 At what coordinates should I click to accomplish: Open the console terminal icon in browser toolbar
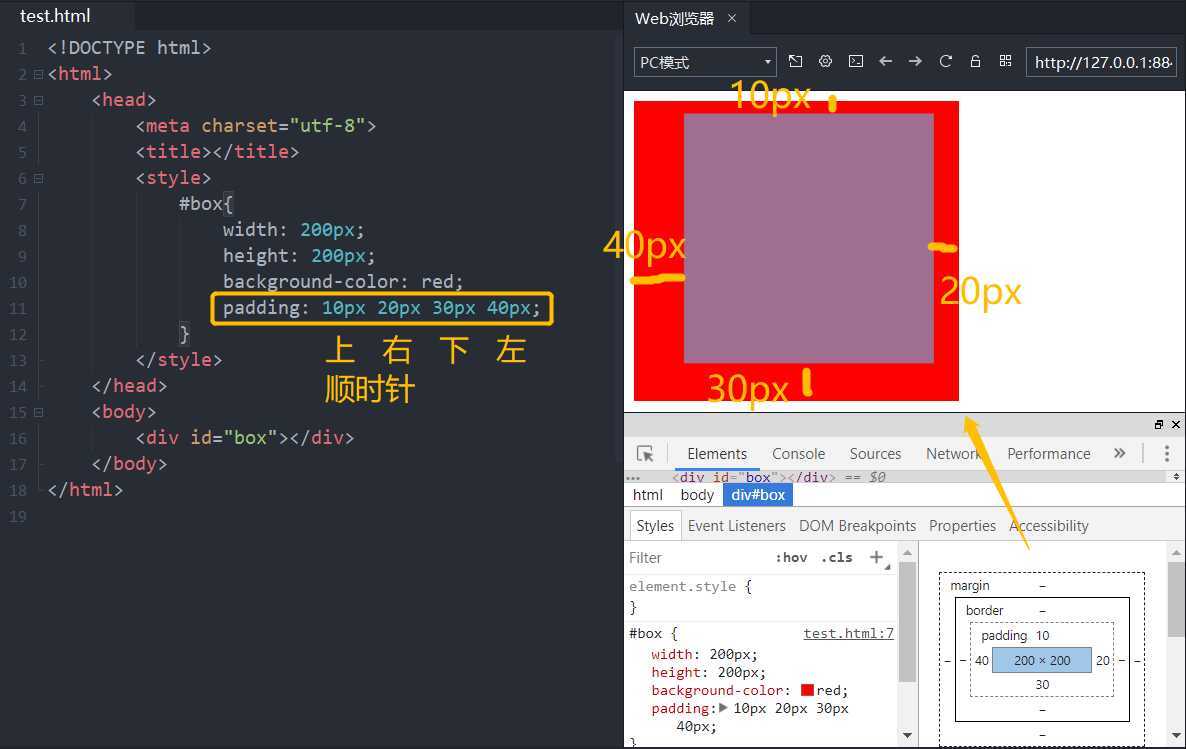point(855,61)
